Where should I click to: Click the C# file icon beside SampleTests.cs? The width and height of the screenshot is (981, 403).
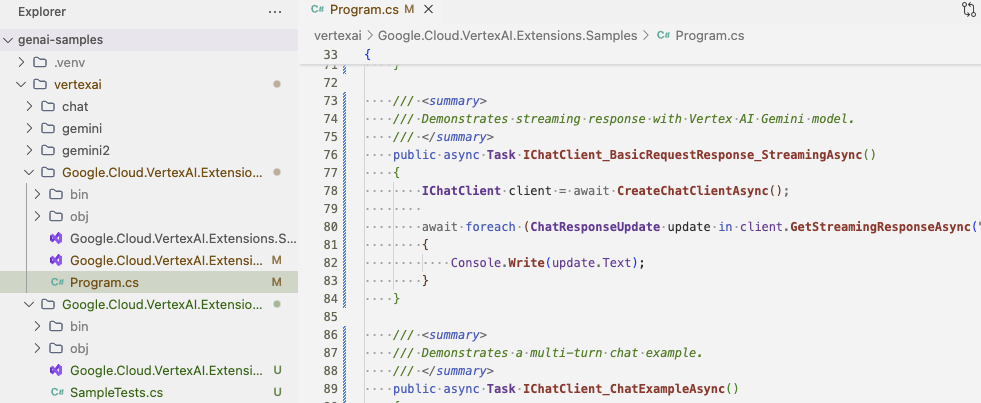click(57, 392)
